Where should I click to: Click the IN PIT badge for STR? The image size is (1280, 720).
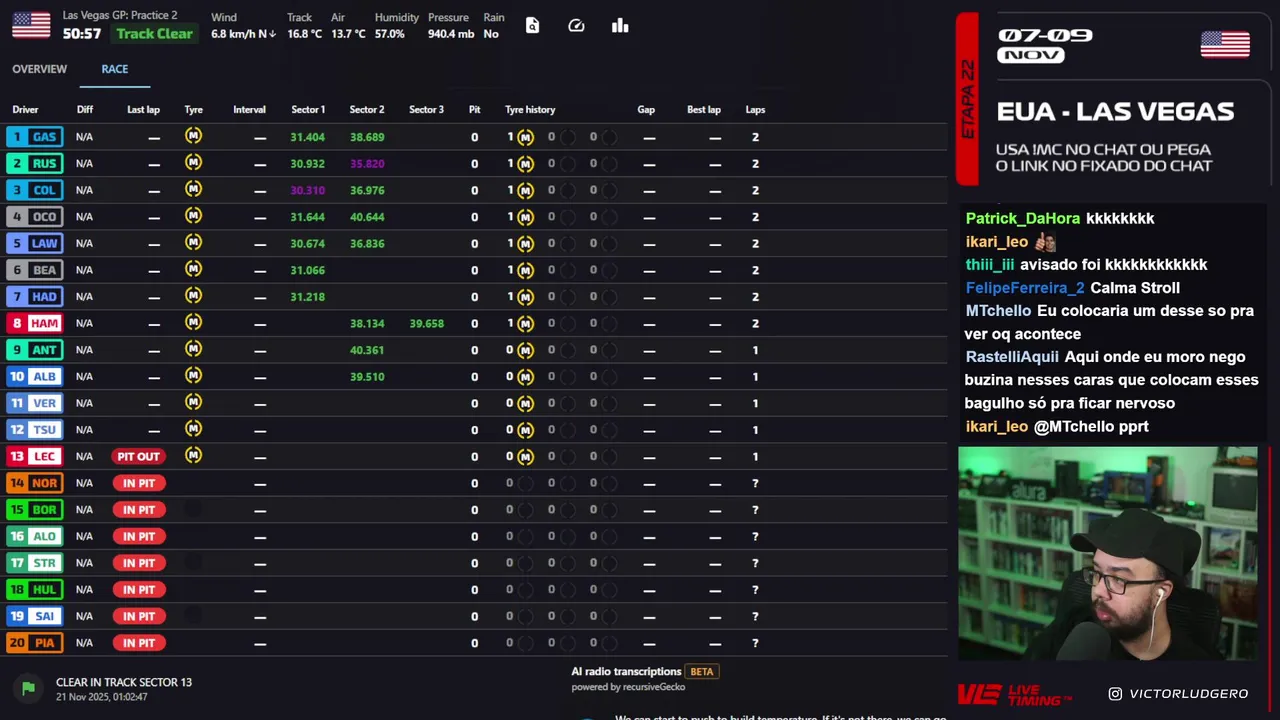pos(139,563)
